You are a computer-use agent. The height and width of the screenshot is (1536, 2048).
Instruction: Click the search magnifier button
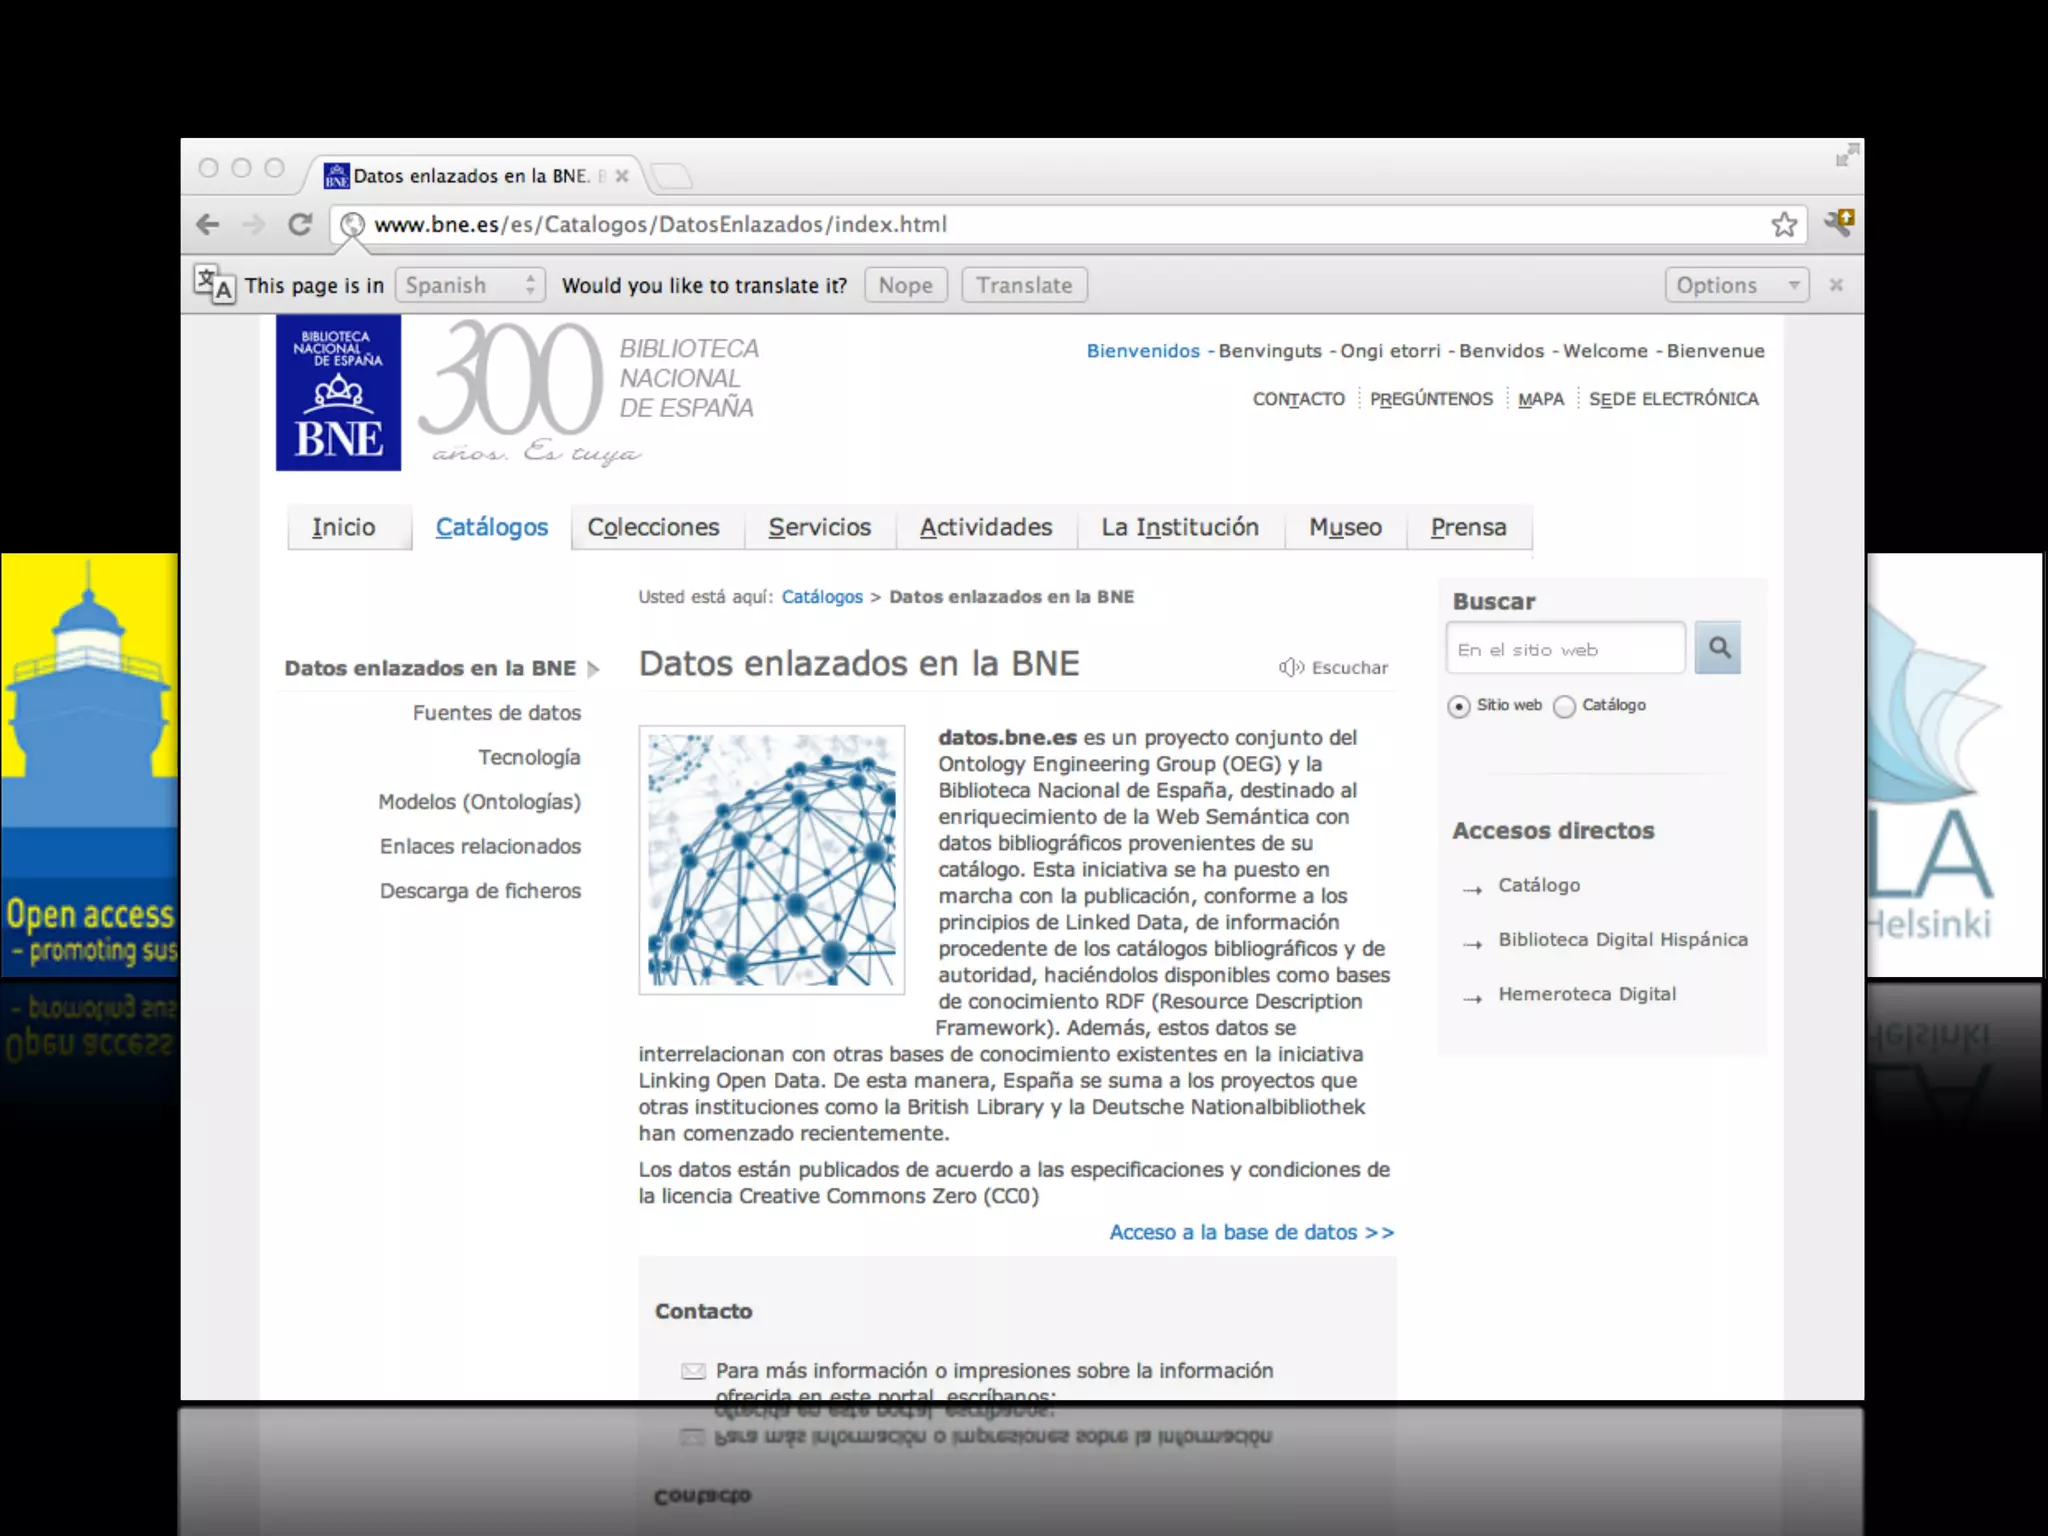1718,648
